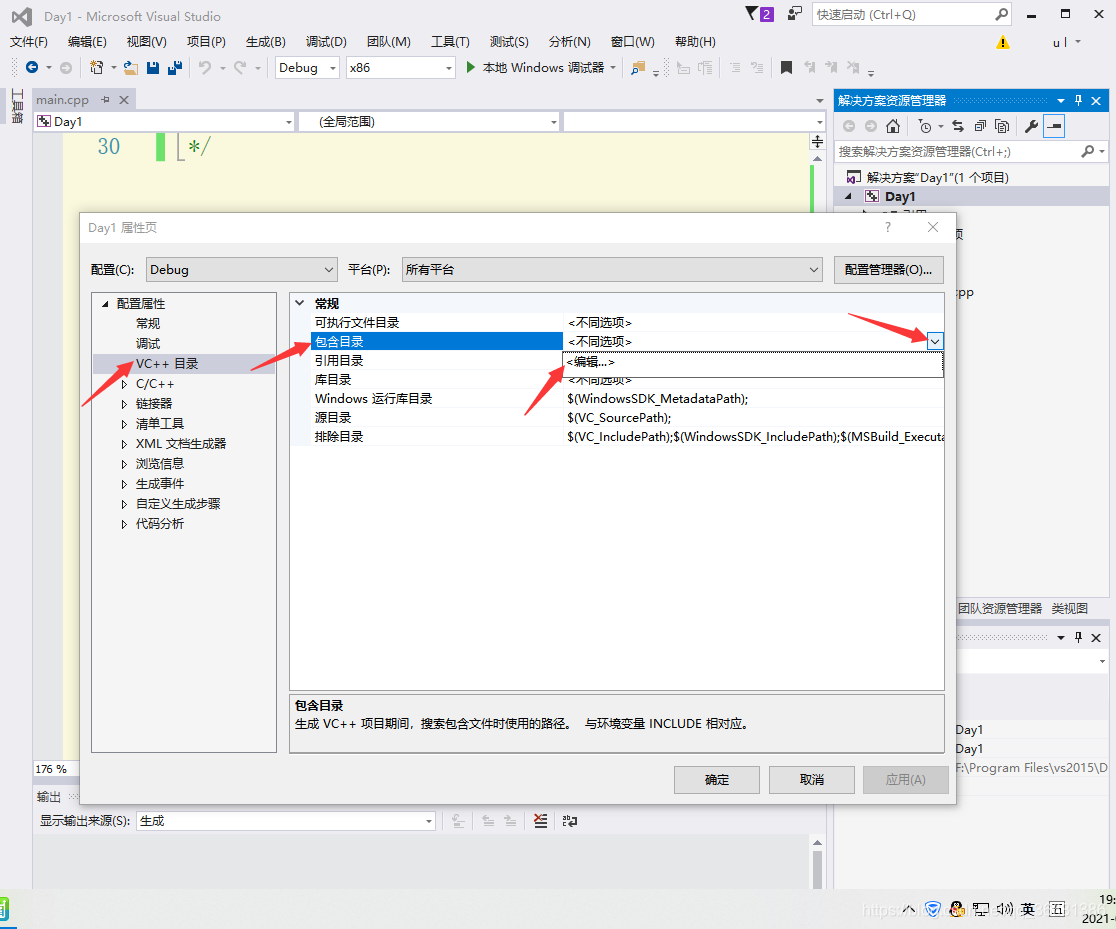
Task: Click the 应用(A) button
Action: (x=905, y=780)
